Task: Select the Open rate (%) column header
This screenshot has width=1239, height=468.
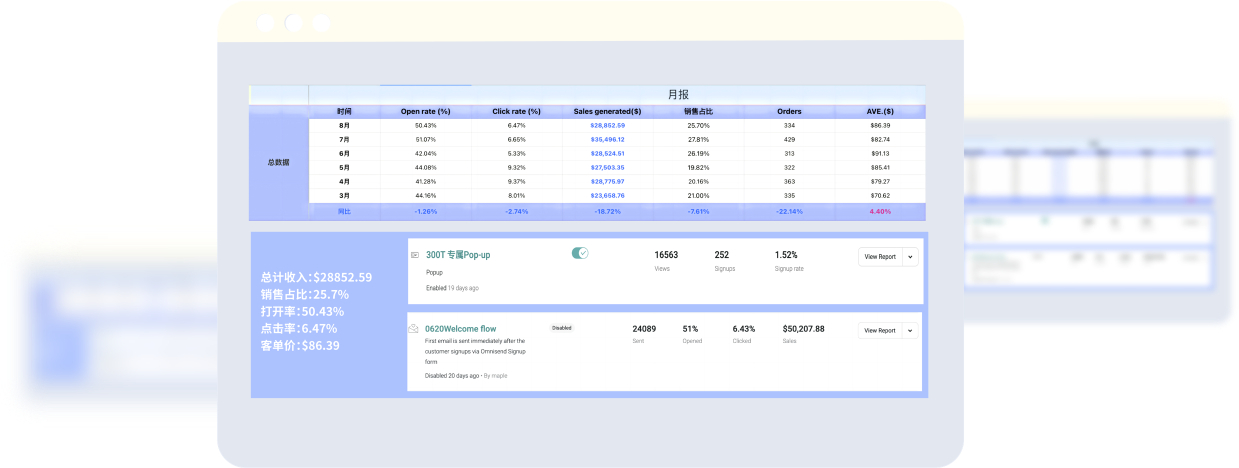Action: coord(426,111)
